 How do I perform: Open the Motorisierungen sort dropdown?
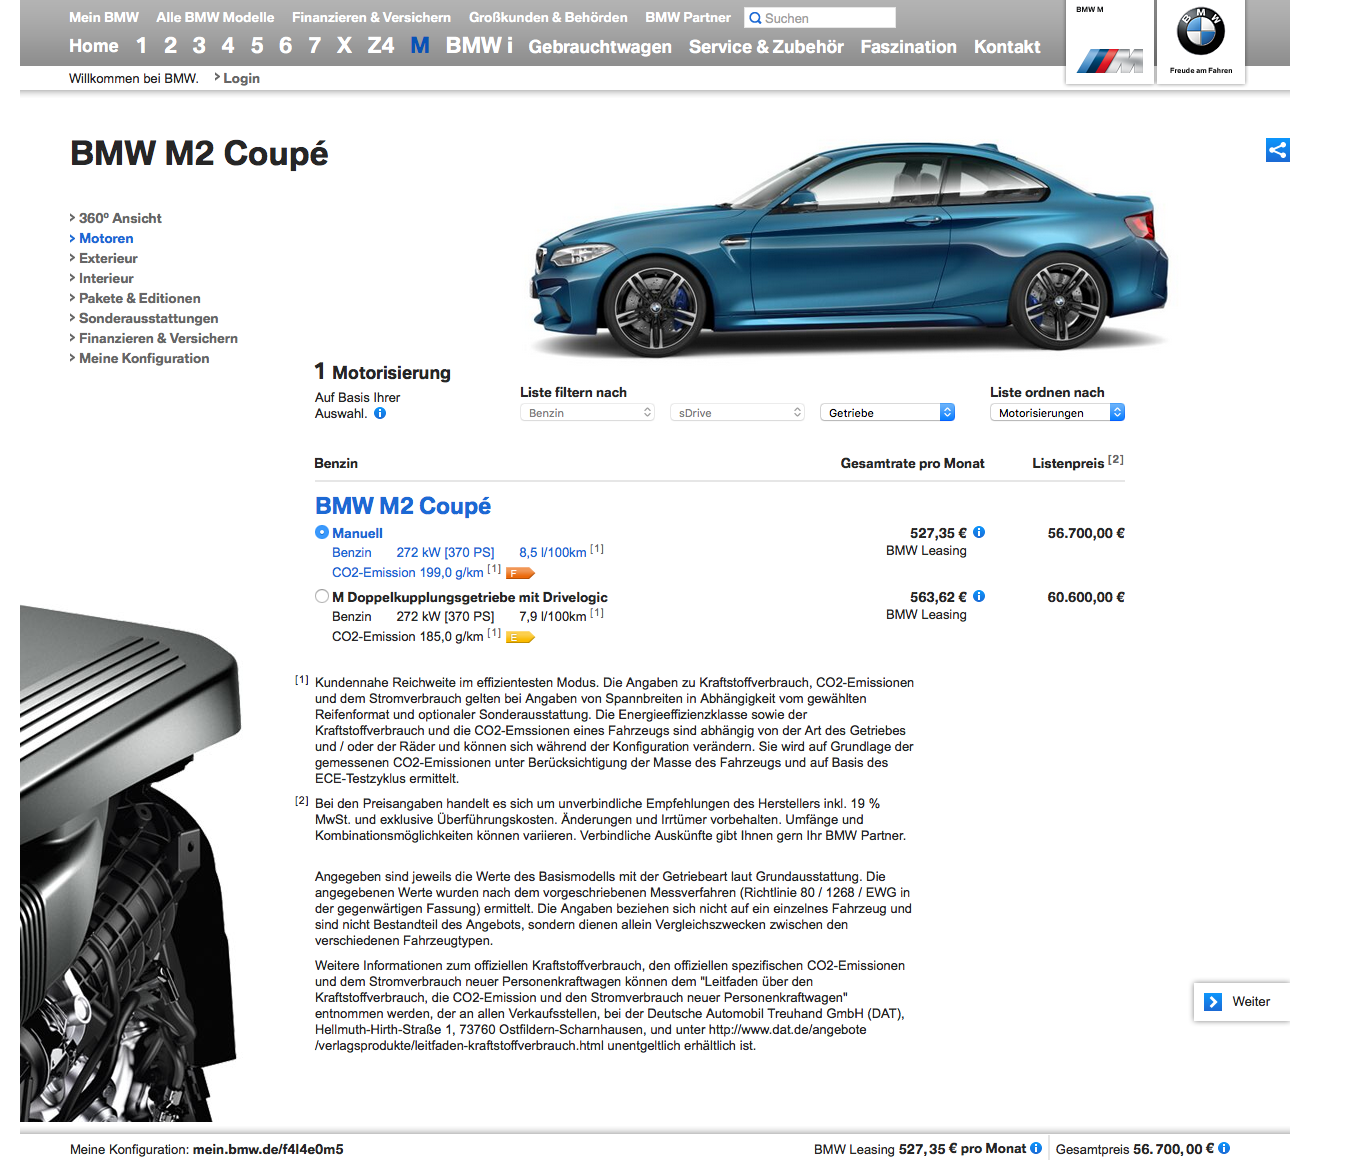(1058, 413)
